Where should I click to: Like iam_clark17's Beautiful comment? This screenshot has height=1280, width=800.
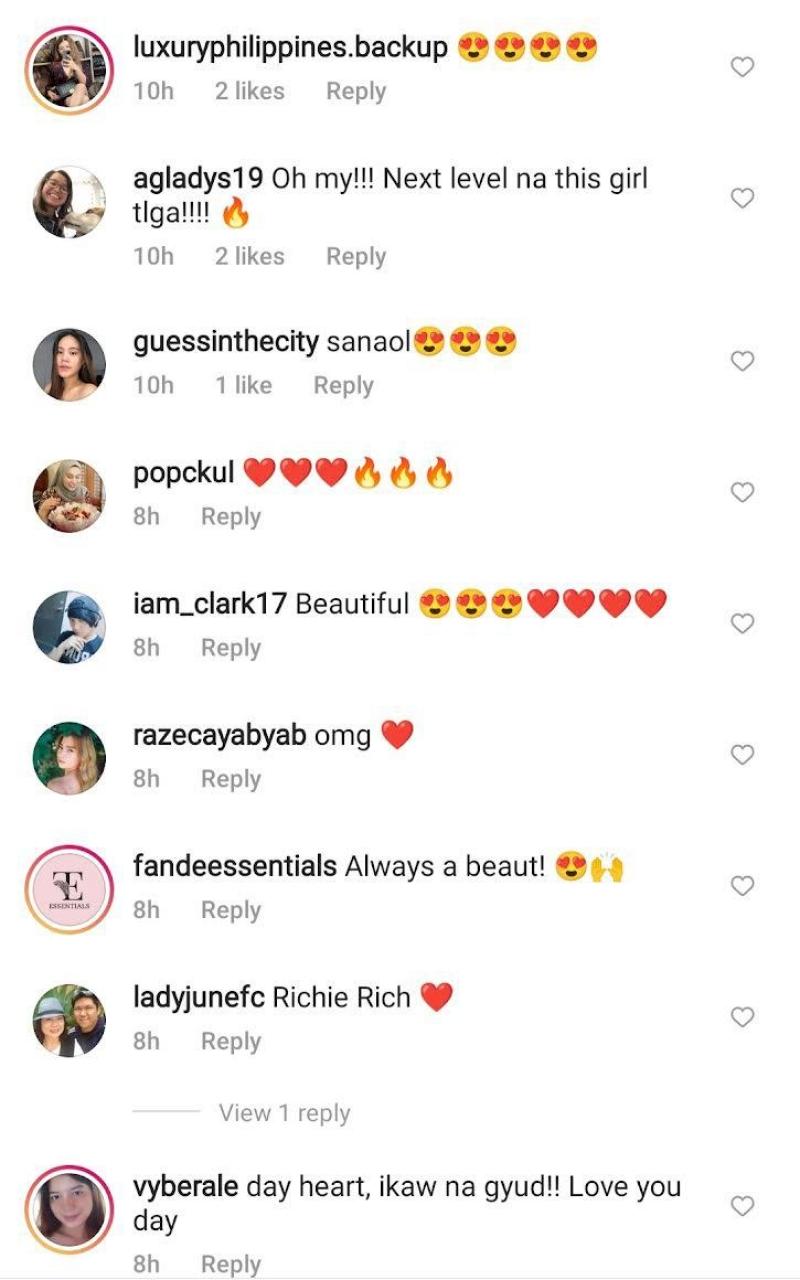point(742,623)
